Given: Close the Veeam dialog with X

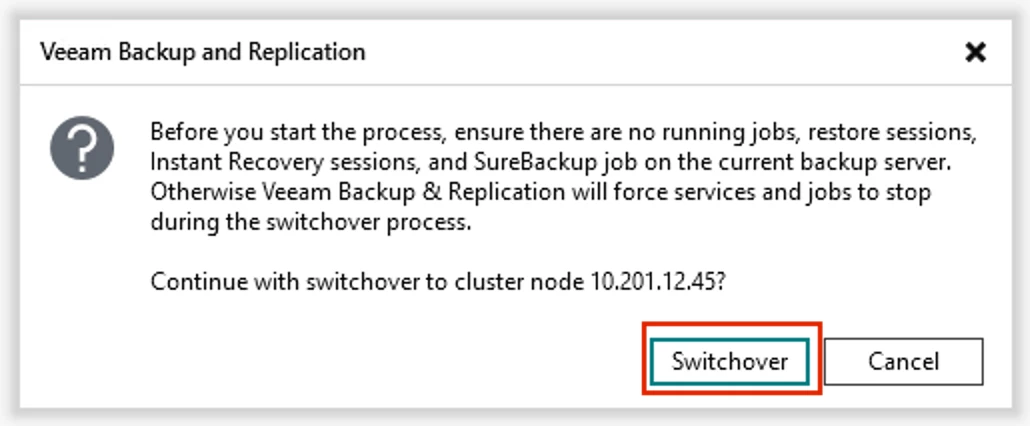Looking at the screenshot, I should tap(975, 52).
